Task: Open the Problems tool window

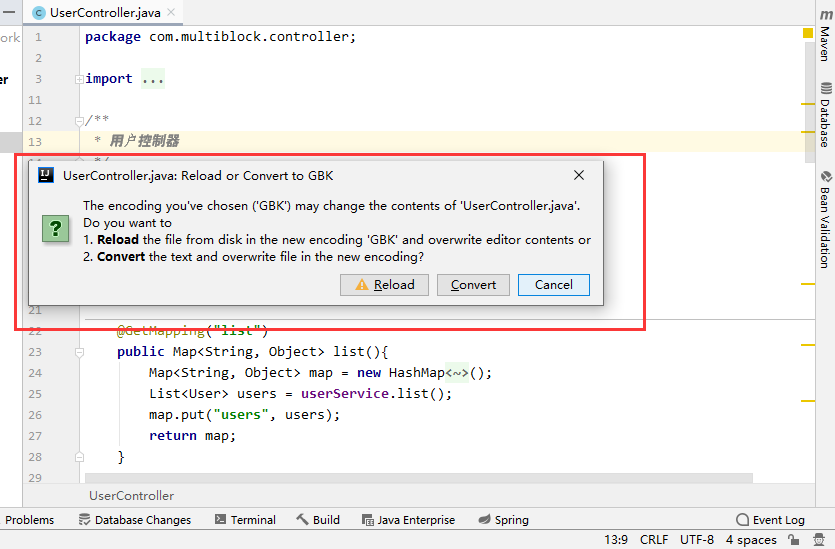Action: click(x=29, y=520)
